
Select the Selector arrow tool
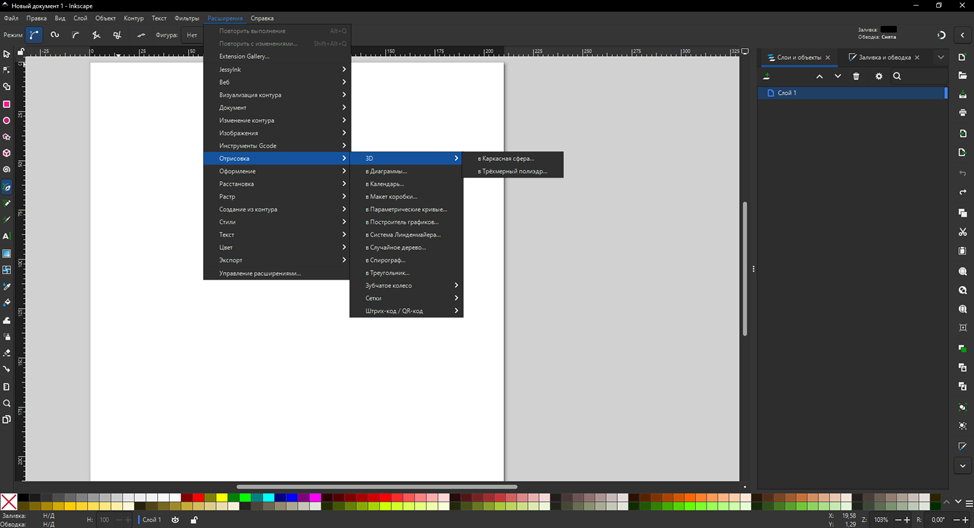click(x=7, y=54)
